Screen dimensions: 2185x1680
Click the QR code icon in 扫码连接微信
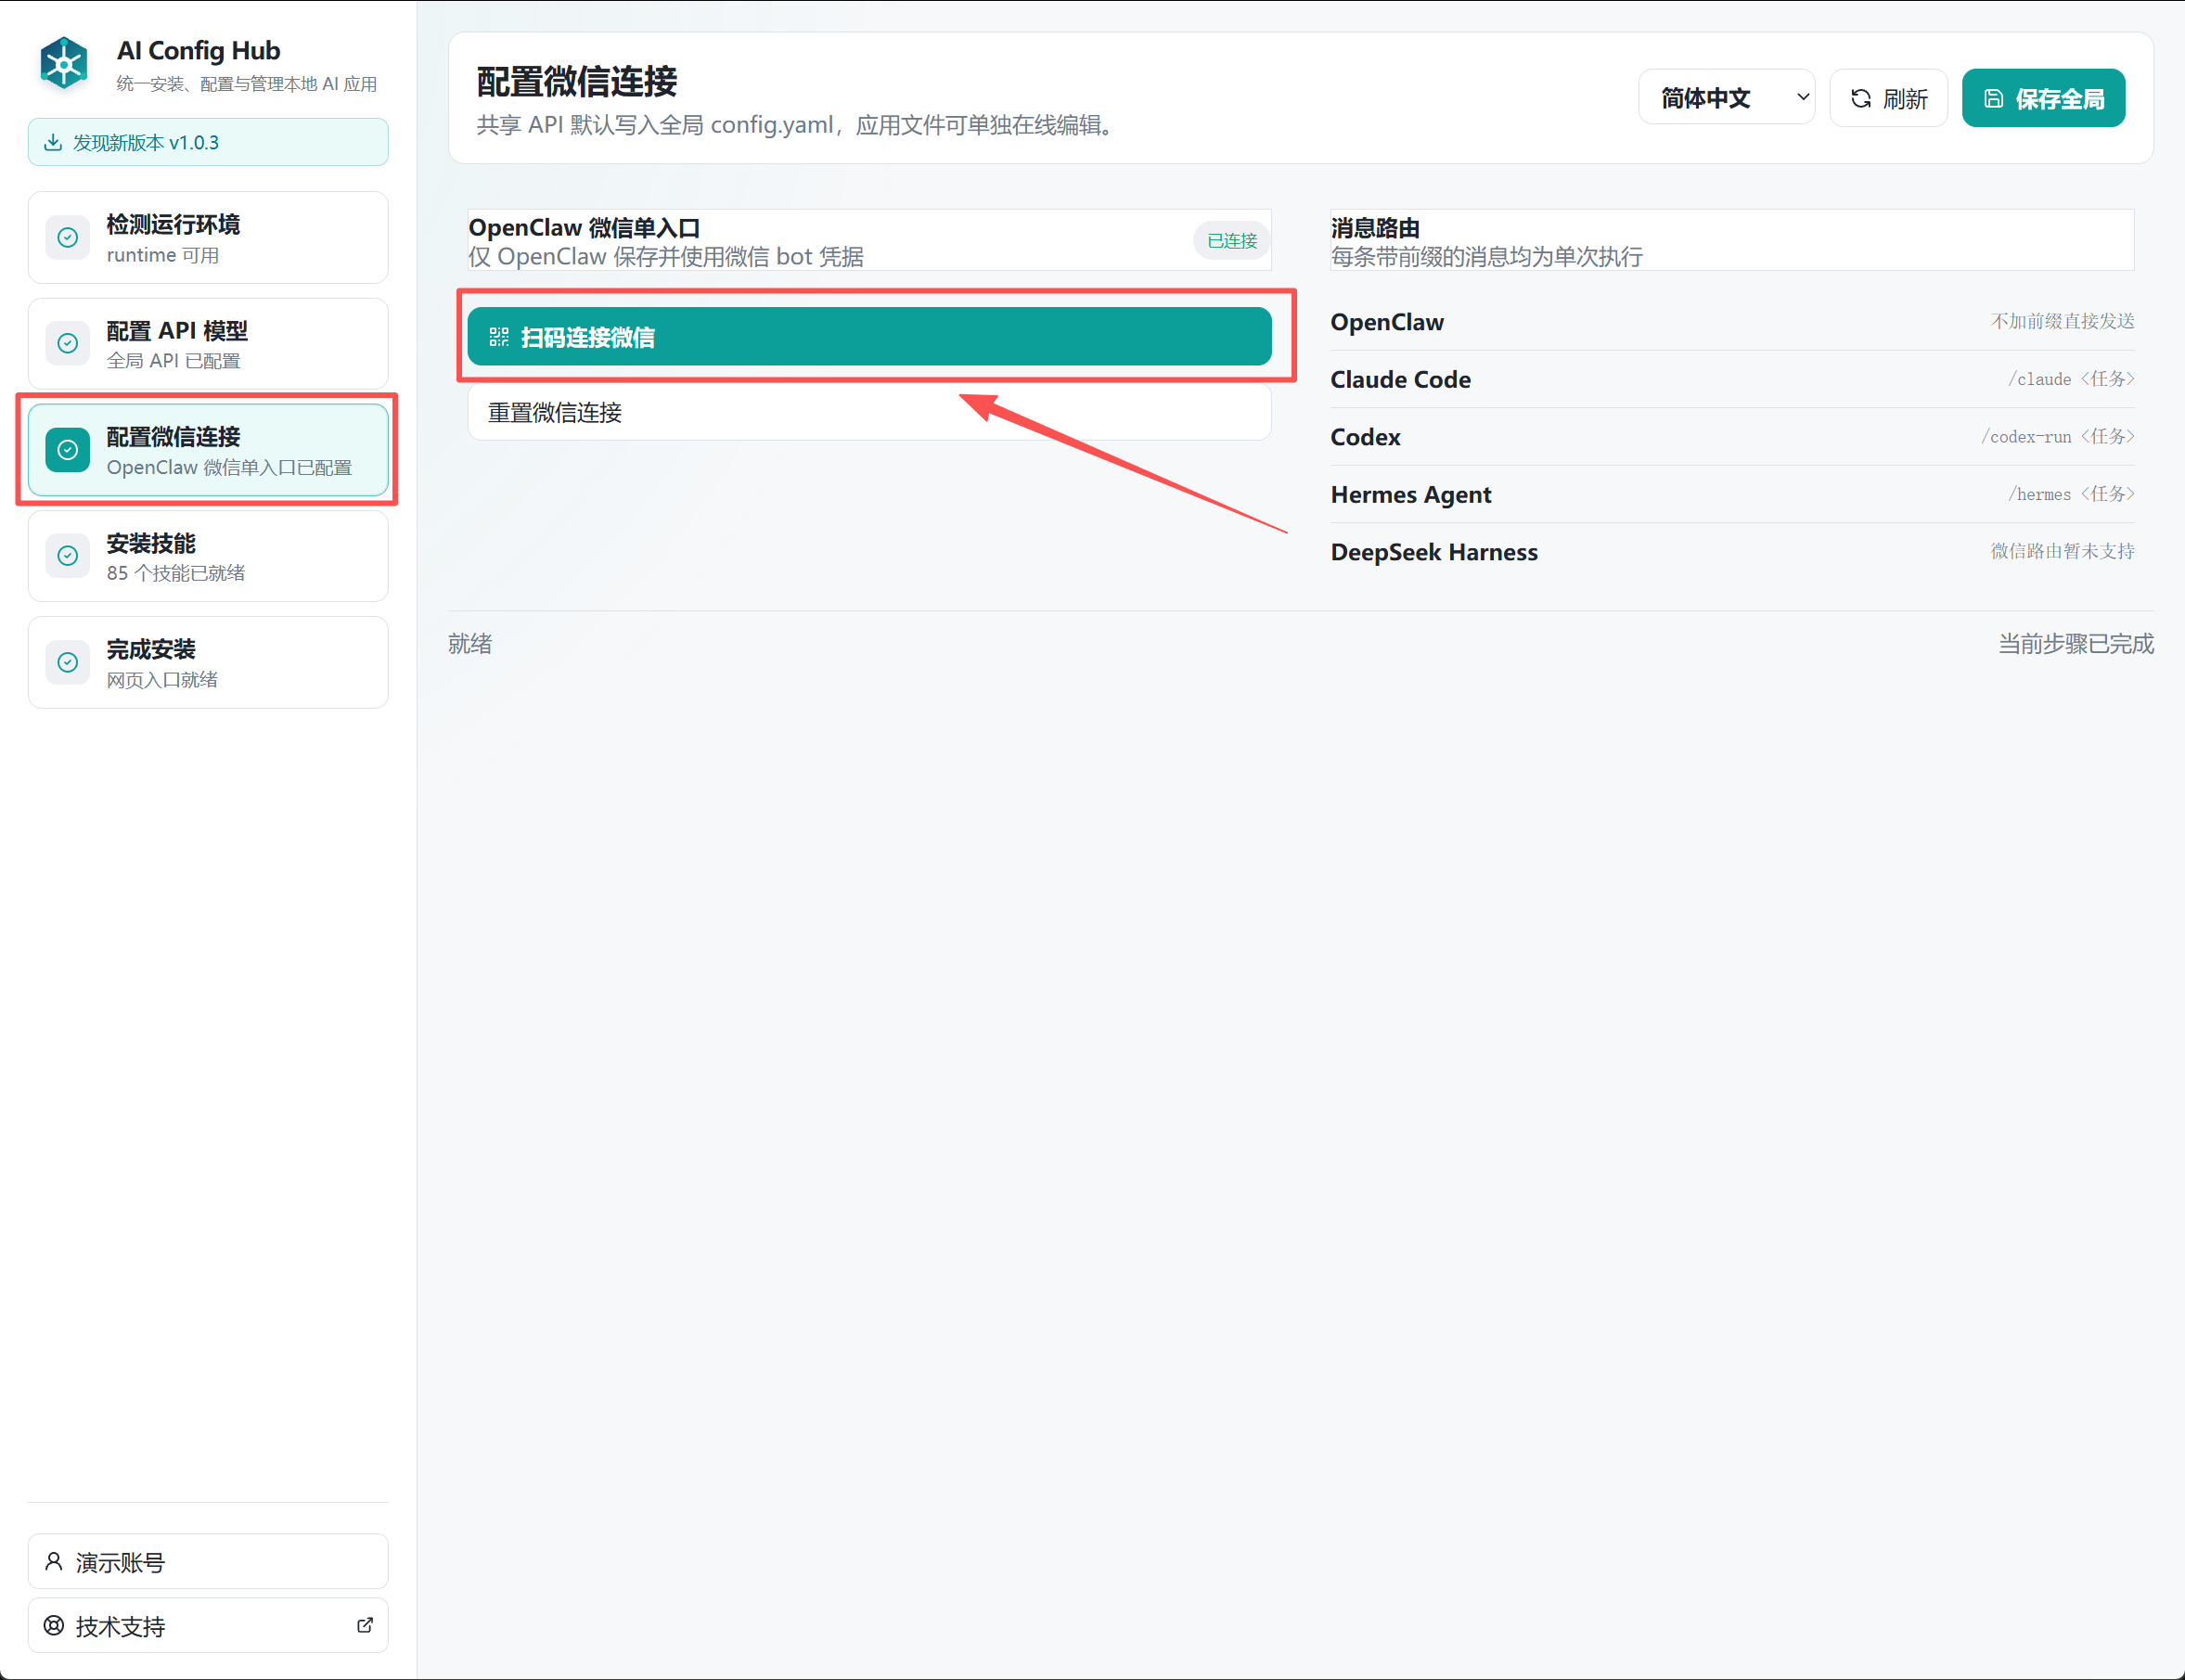pyautogui.click(x=499, y=337)
